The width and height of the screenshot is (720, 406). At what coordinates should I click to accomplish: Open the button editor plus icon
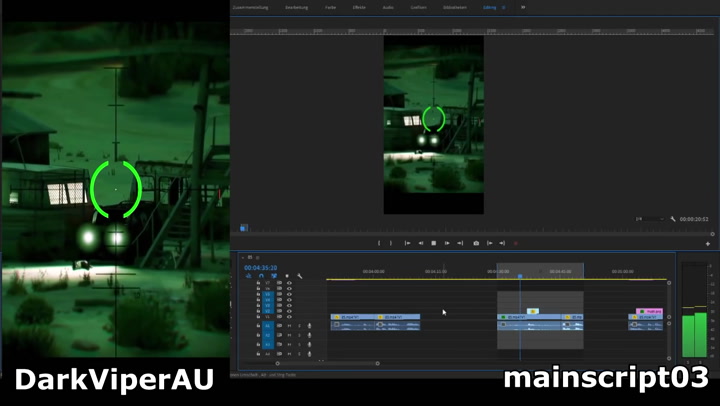pyautogui.click(x=708, y=244)
